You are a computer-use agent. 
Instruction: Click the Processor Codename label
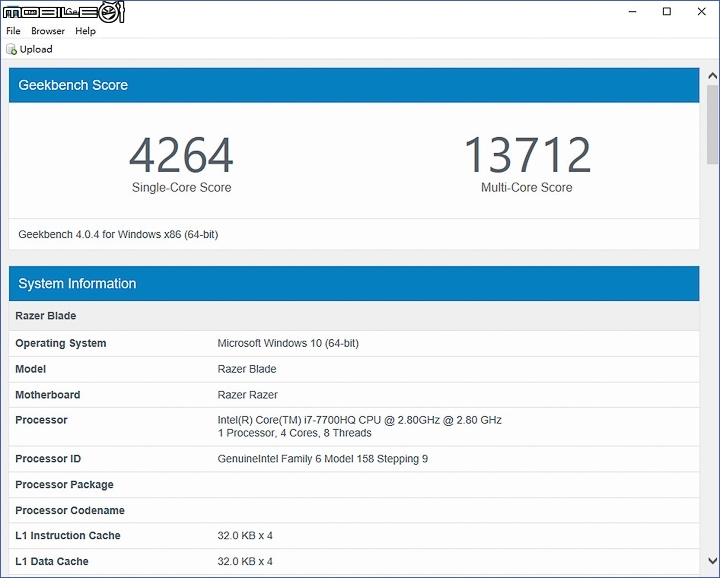point(70,511)
